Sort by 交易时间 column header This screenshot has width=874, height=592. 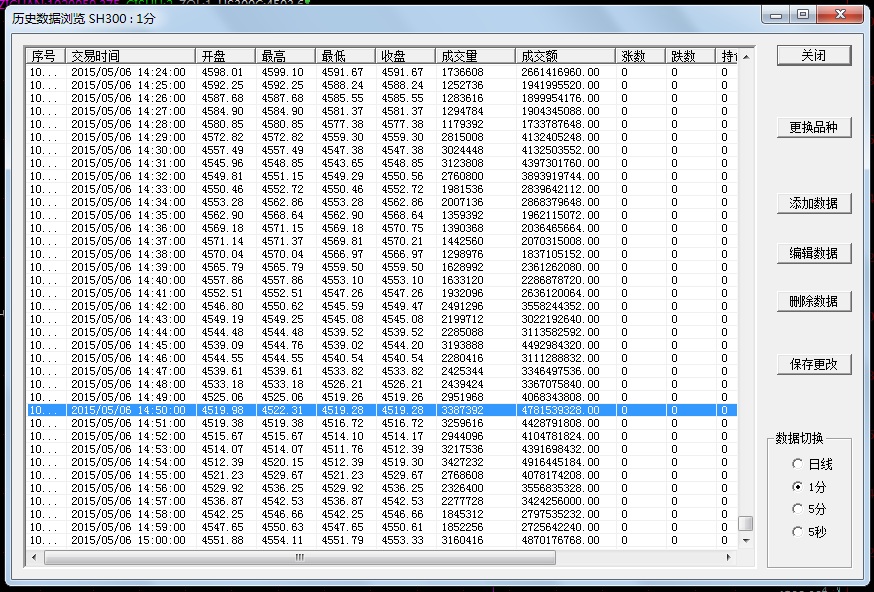pos(130,56)
